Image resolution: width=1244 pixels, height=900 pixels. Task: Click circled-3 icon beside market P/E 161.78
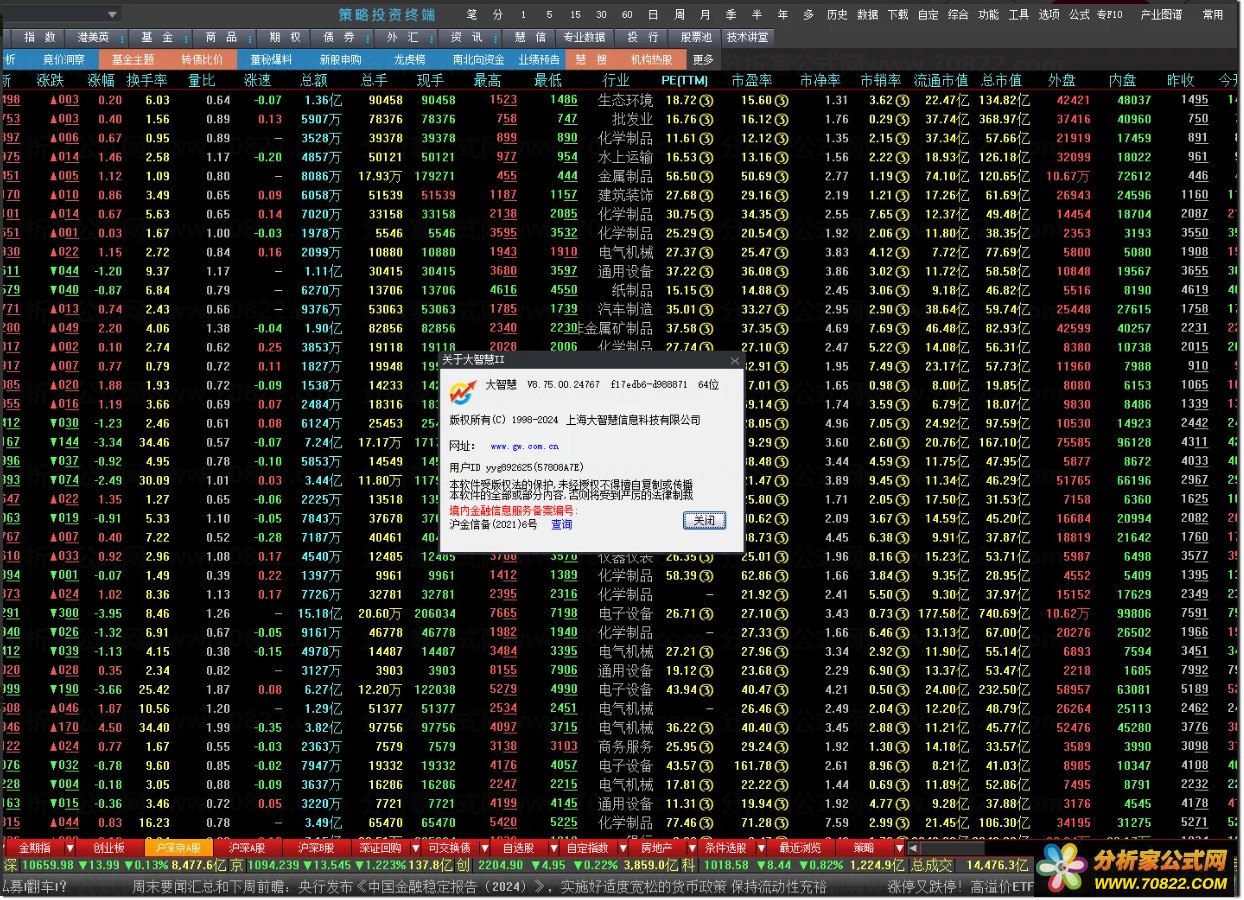point(782,765)
